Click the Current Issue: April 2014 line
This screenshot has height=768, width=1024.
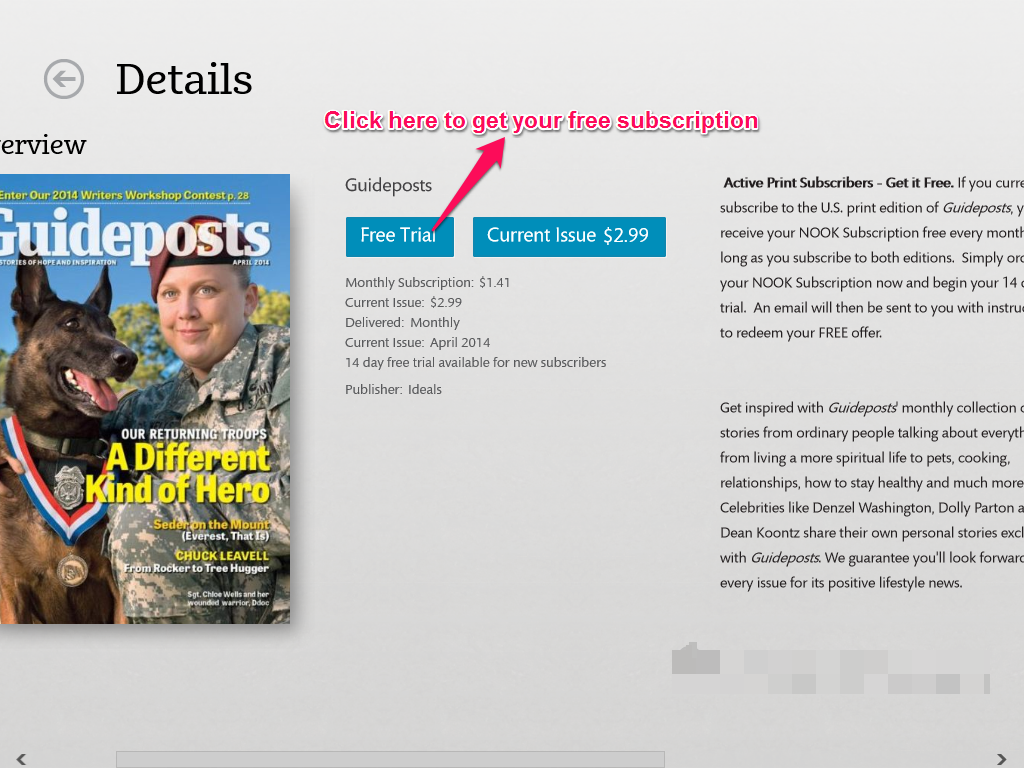(x=417, y=342)
